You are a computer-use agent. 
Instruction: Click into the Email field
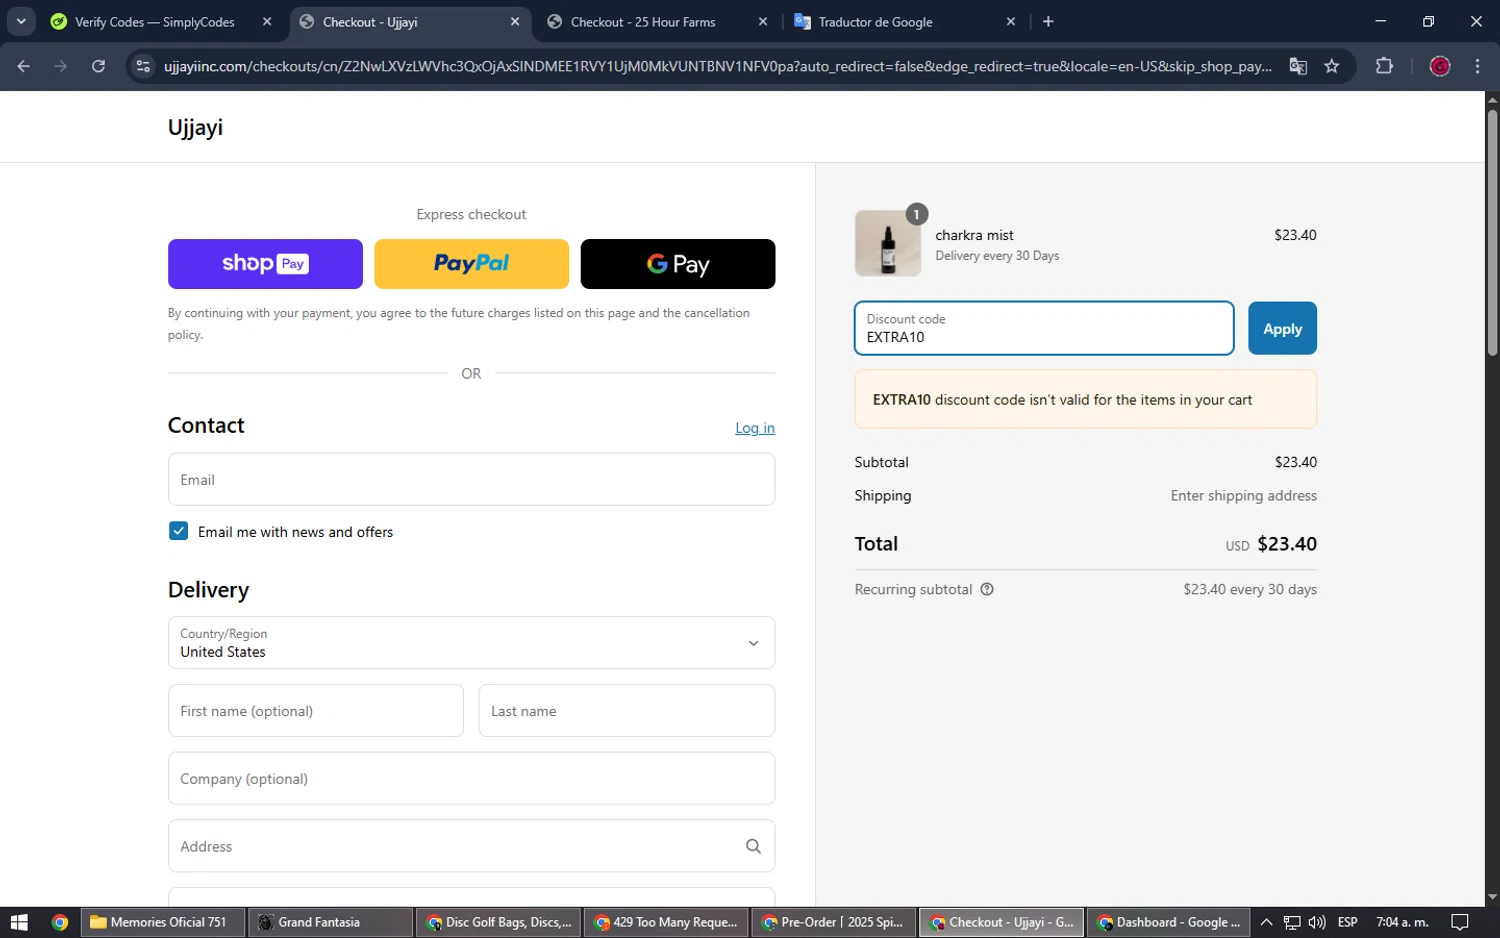471,479
